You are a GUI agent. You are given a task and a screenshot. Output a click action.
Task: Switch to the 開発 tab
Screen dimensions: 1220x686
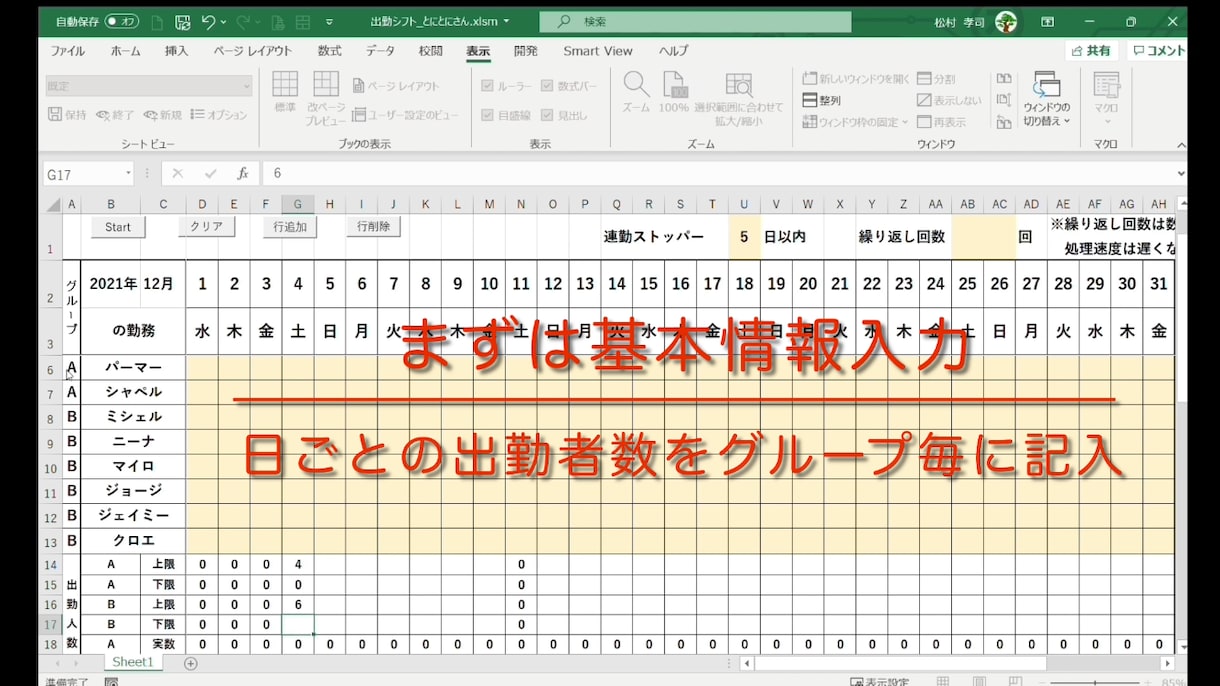coord(525,51)
